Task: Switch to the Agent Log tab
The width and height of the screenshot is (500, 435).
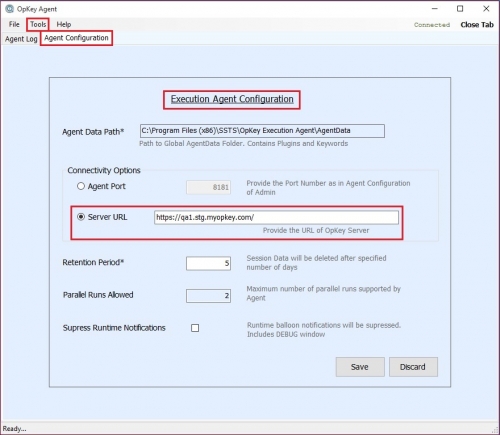Action: pyautogui.click(x=21, y=39)
